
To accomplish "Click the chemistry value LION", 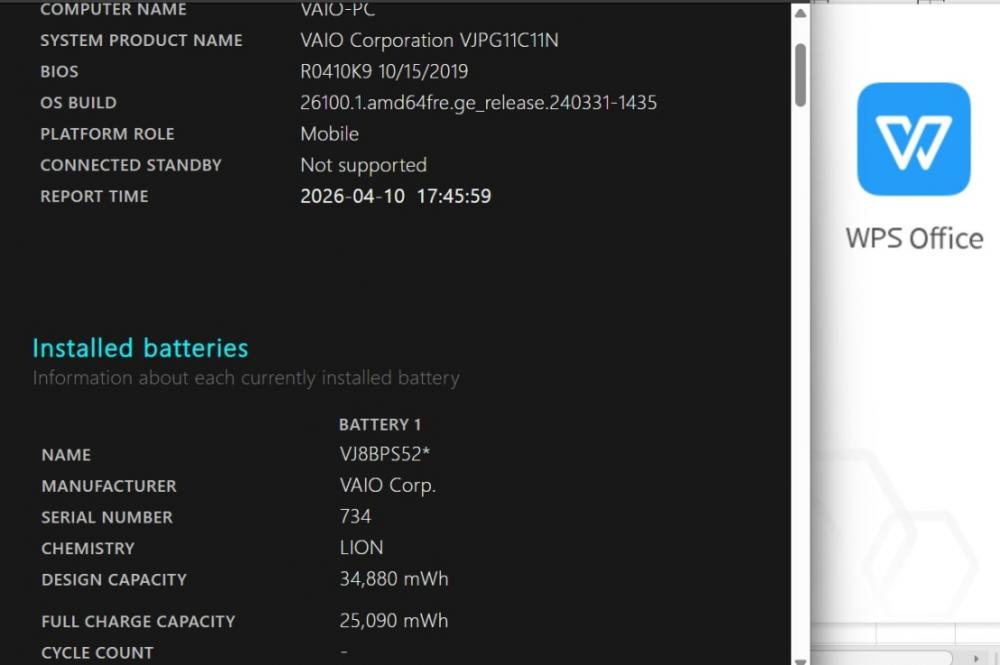I will (x=361, y=548).
